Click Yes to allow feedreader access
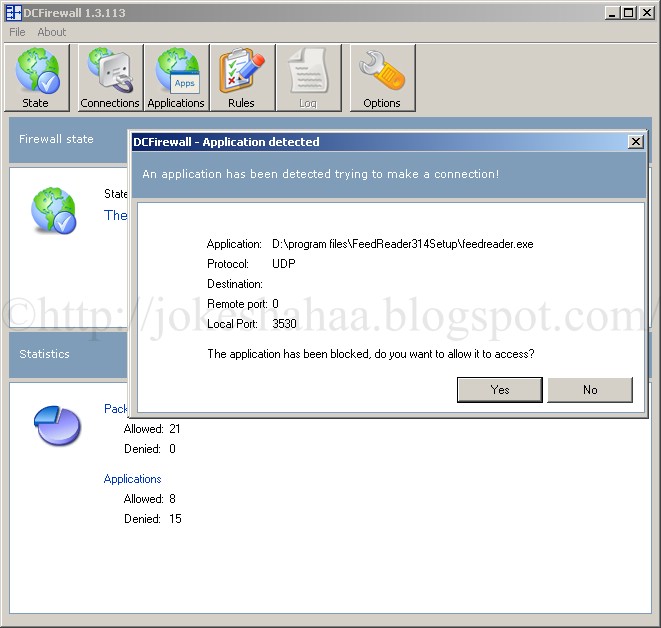 coord(500,390)
